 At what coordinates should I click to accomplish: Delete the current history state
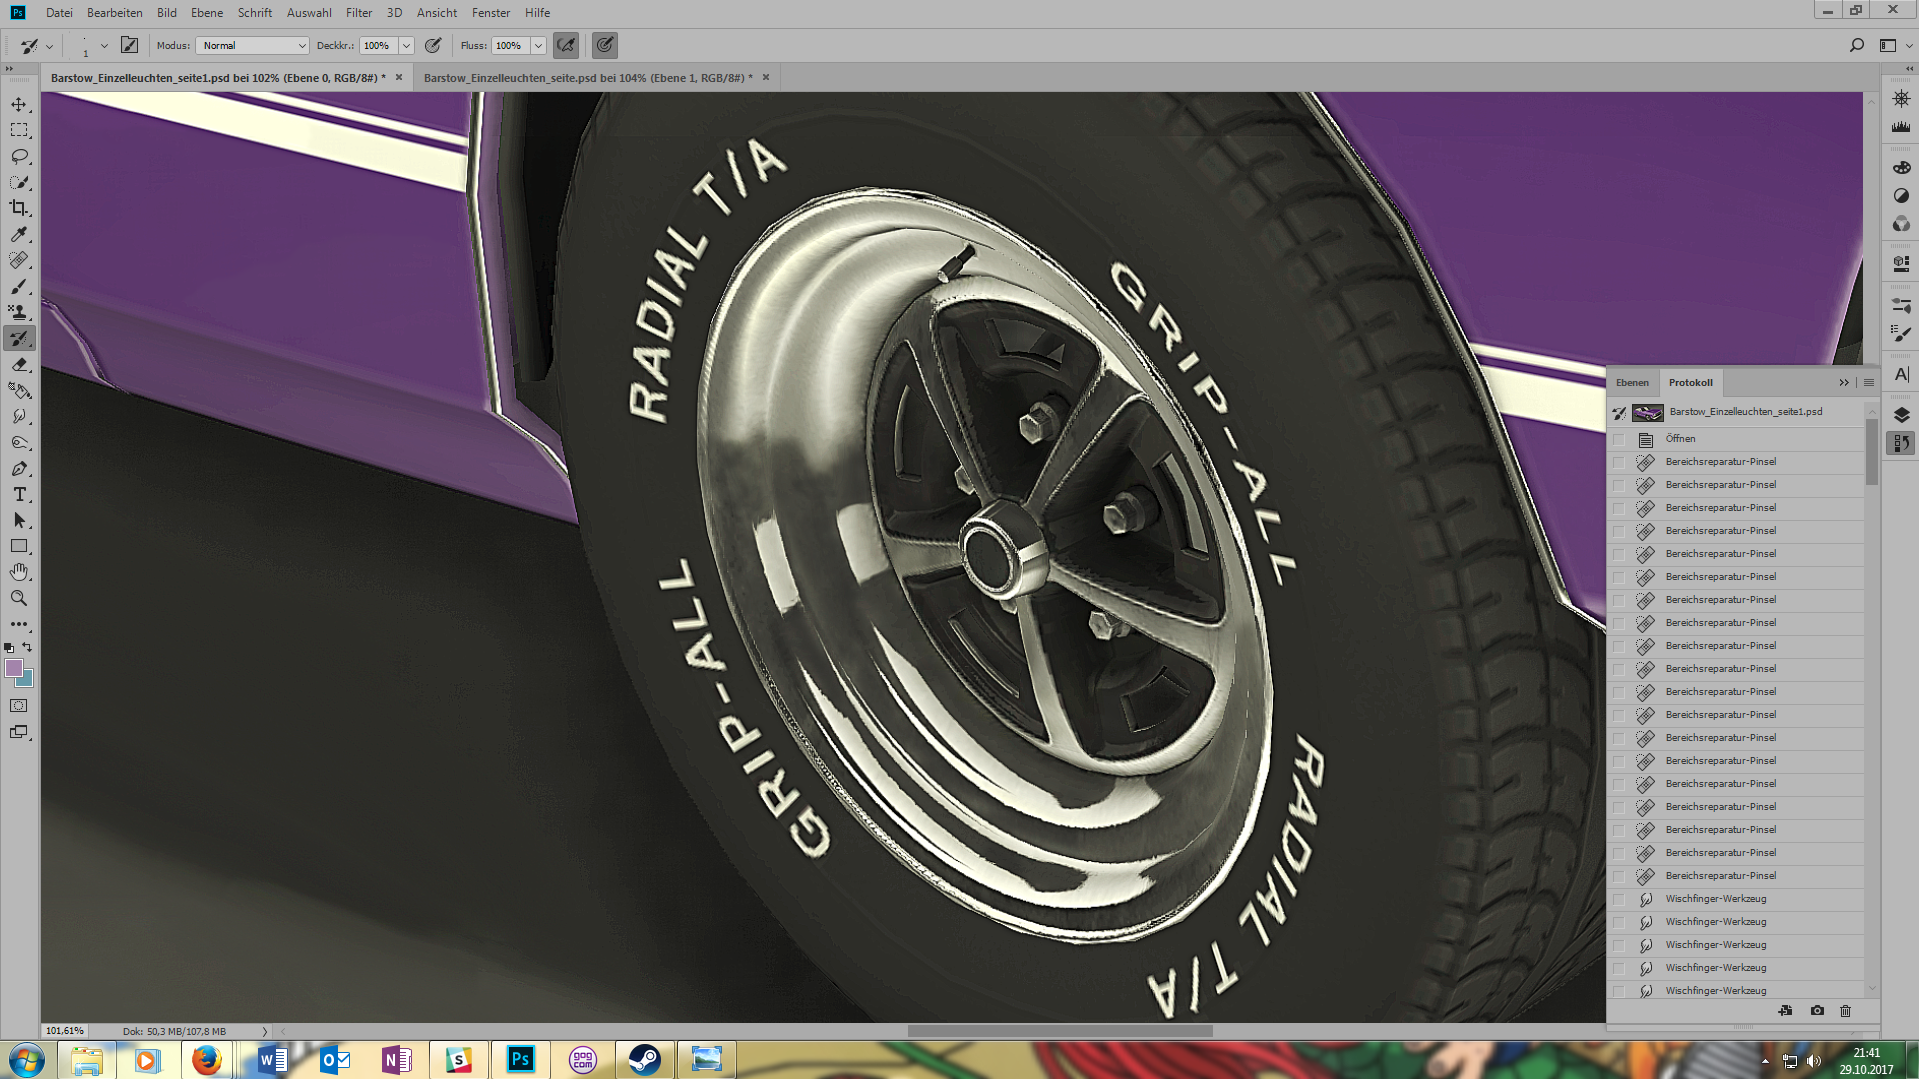pos(1846,1011)
